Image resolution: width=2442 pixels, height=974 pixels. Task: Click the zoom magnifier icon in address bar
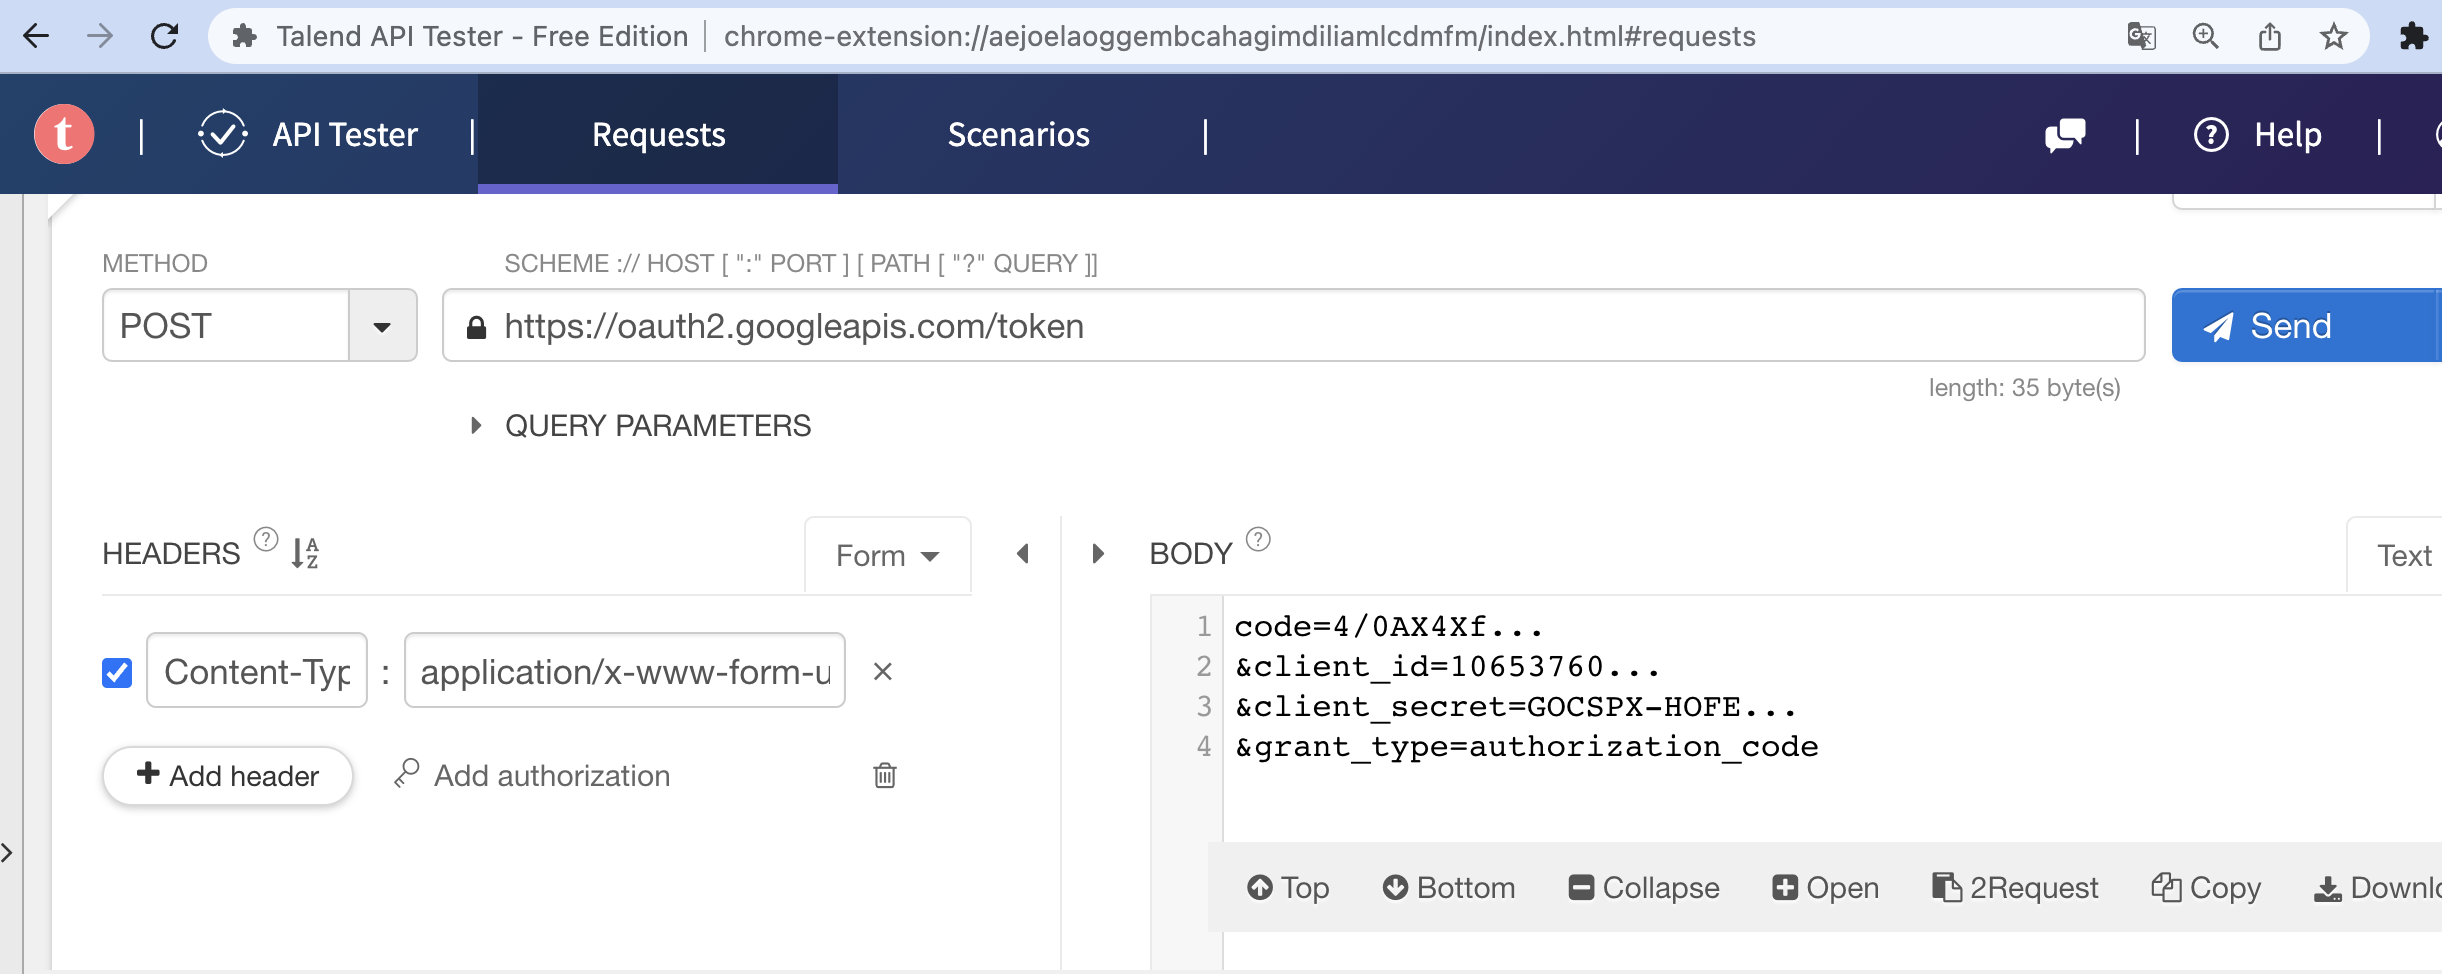(2205, 37)
